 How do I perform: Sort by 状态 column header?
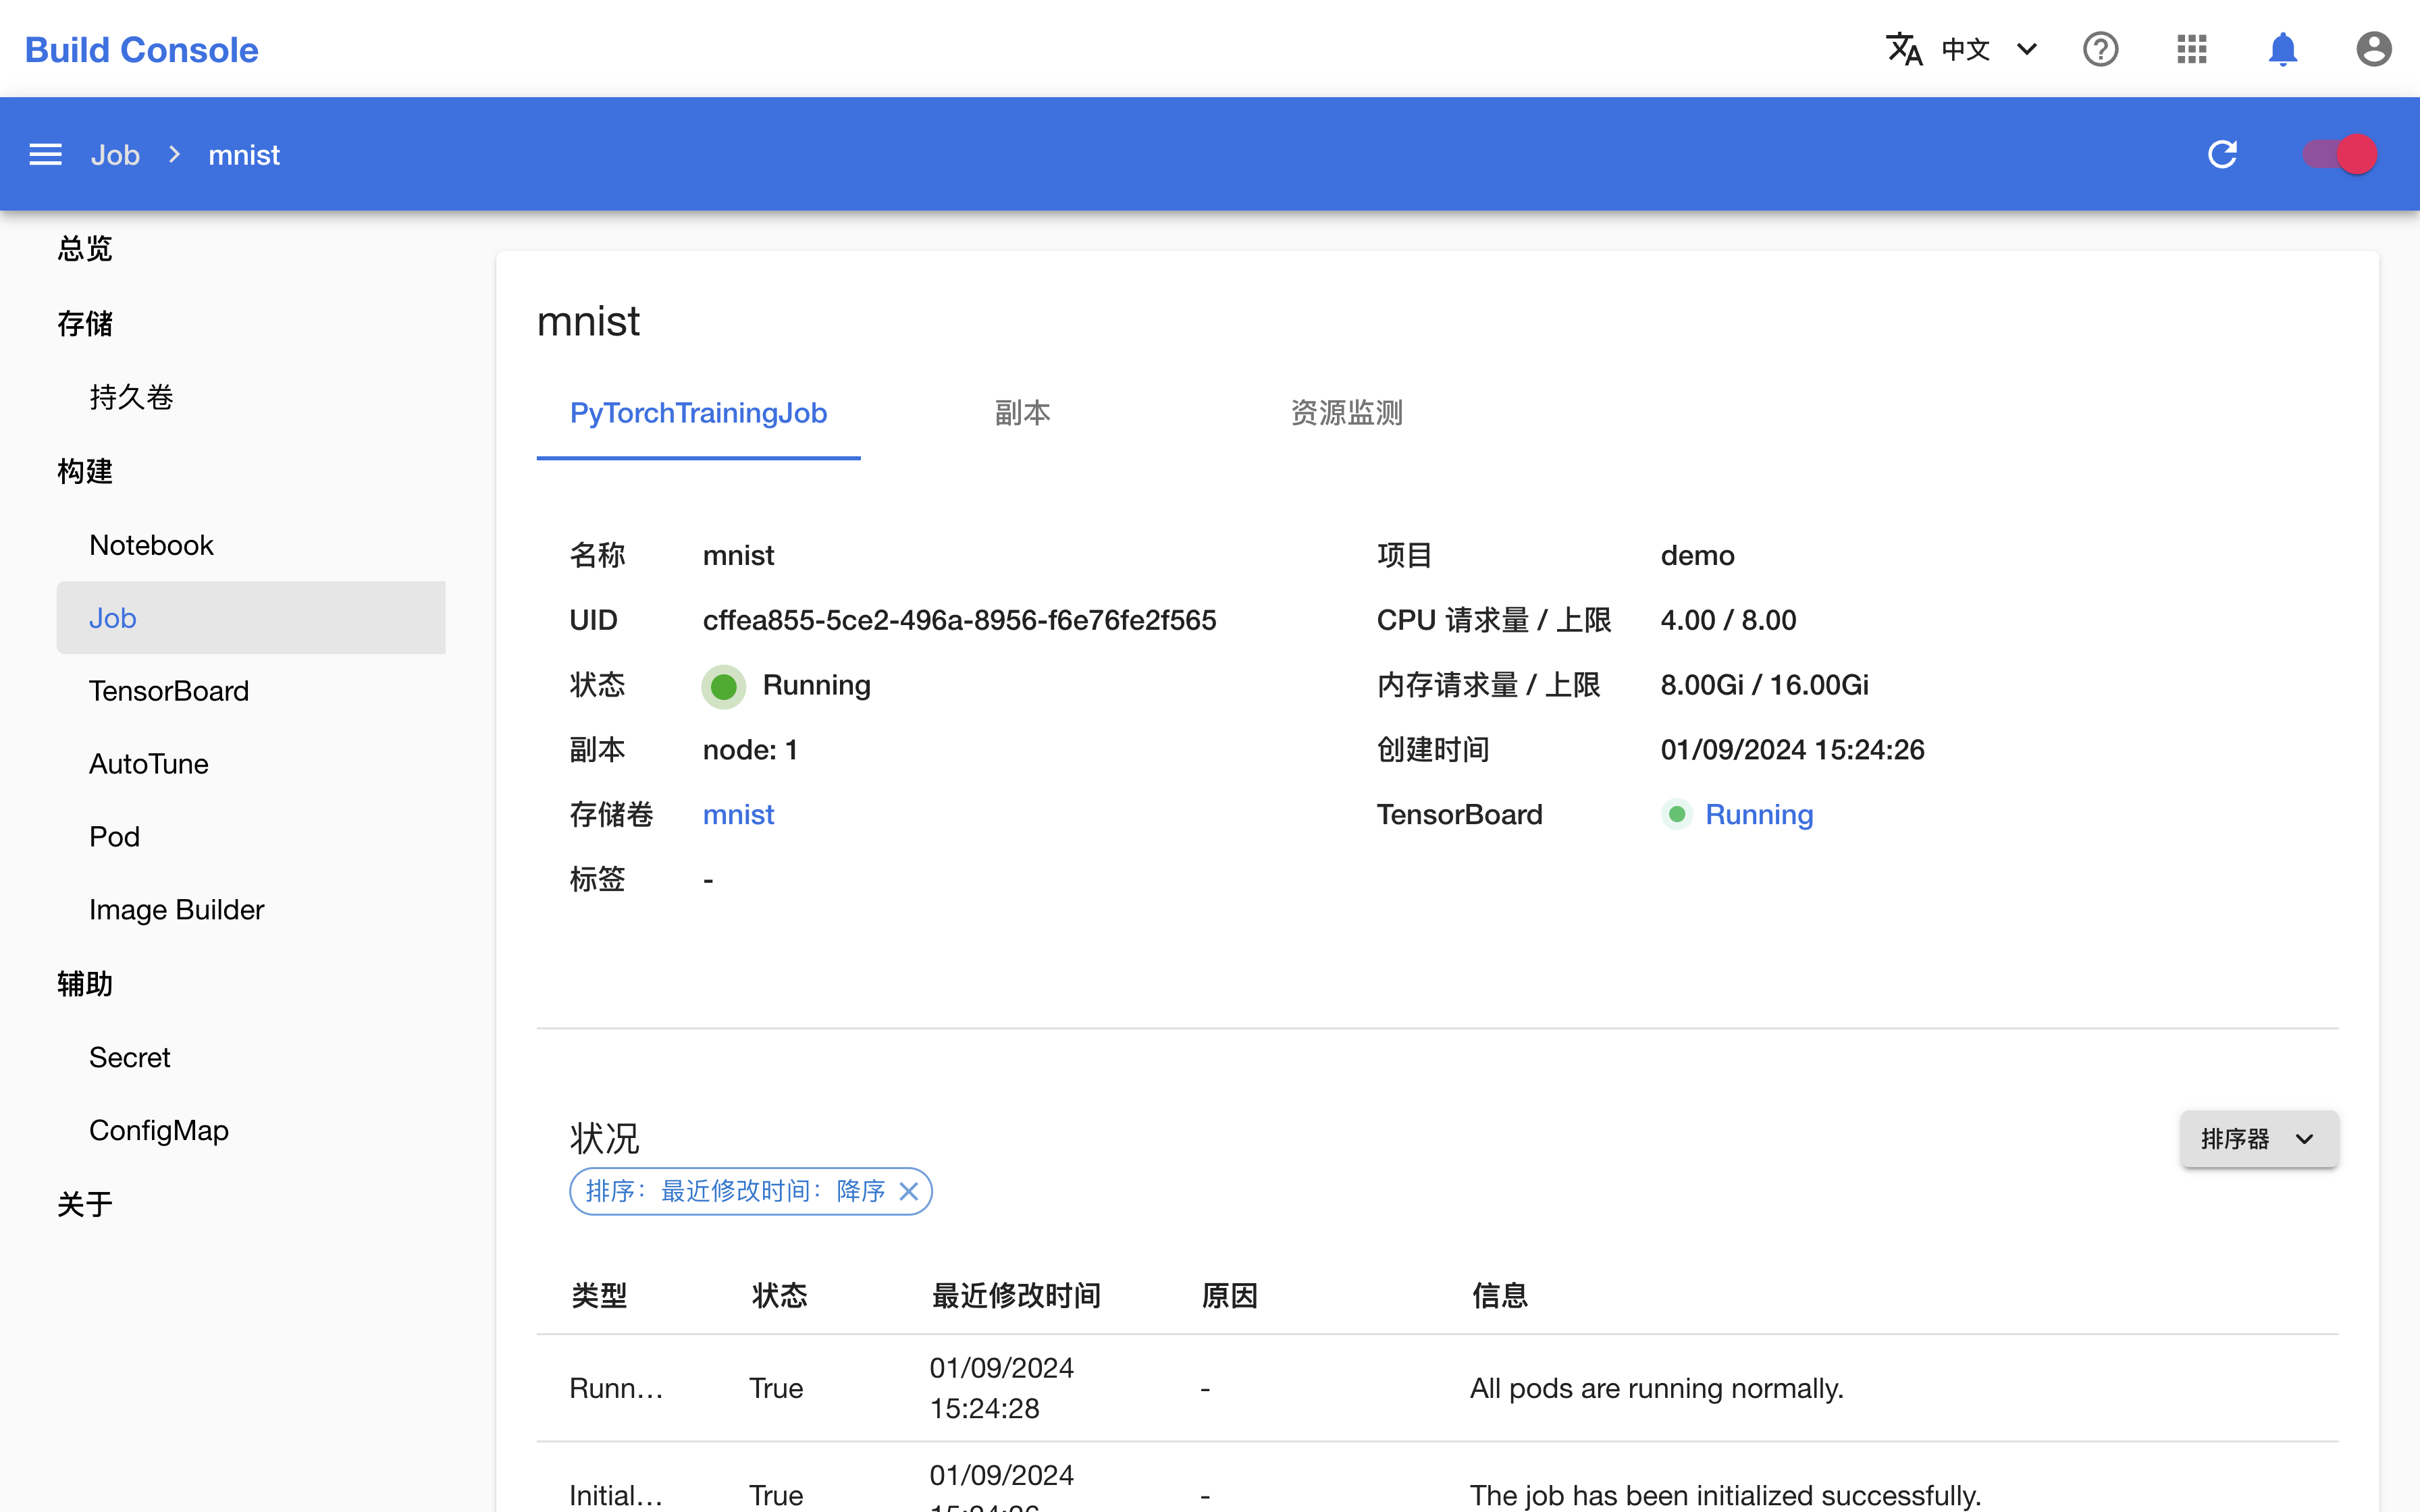pyautogui.click(x=779, y=1296)
